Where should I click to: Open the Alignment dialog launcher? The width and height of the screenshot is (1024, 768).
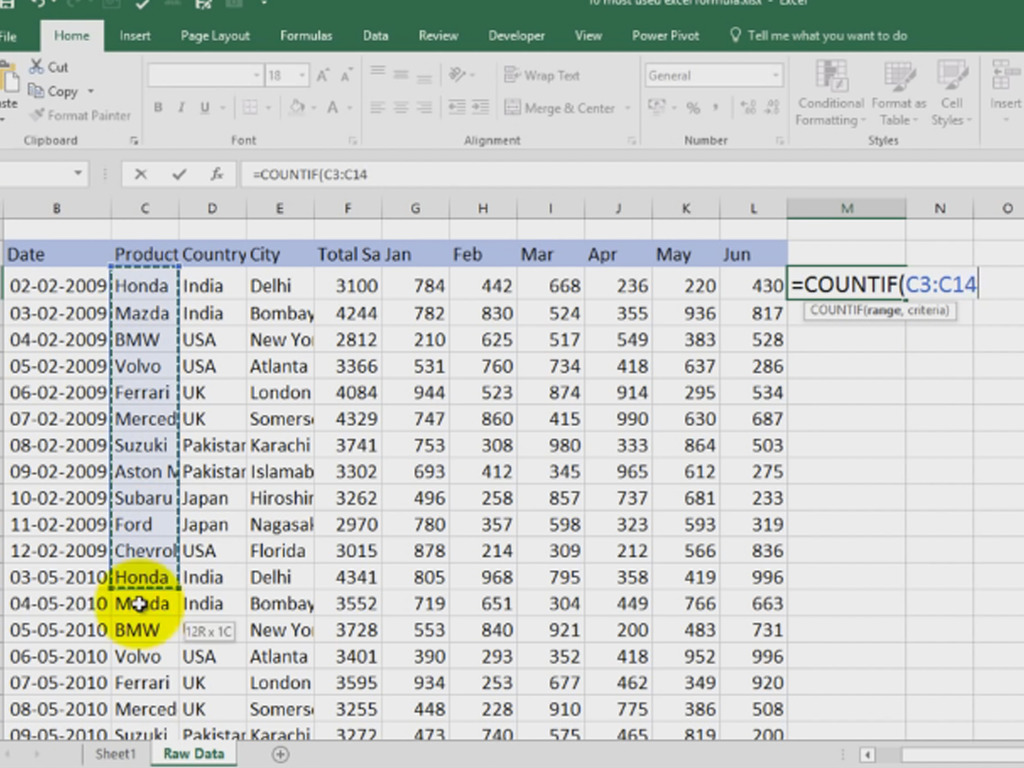(x=632, y=140)
